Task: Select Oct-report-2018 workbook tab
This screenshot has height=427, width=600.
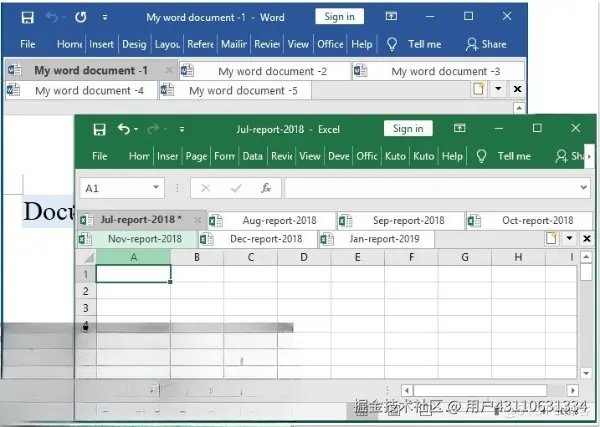Action: tap(530, 220)
